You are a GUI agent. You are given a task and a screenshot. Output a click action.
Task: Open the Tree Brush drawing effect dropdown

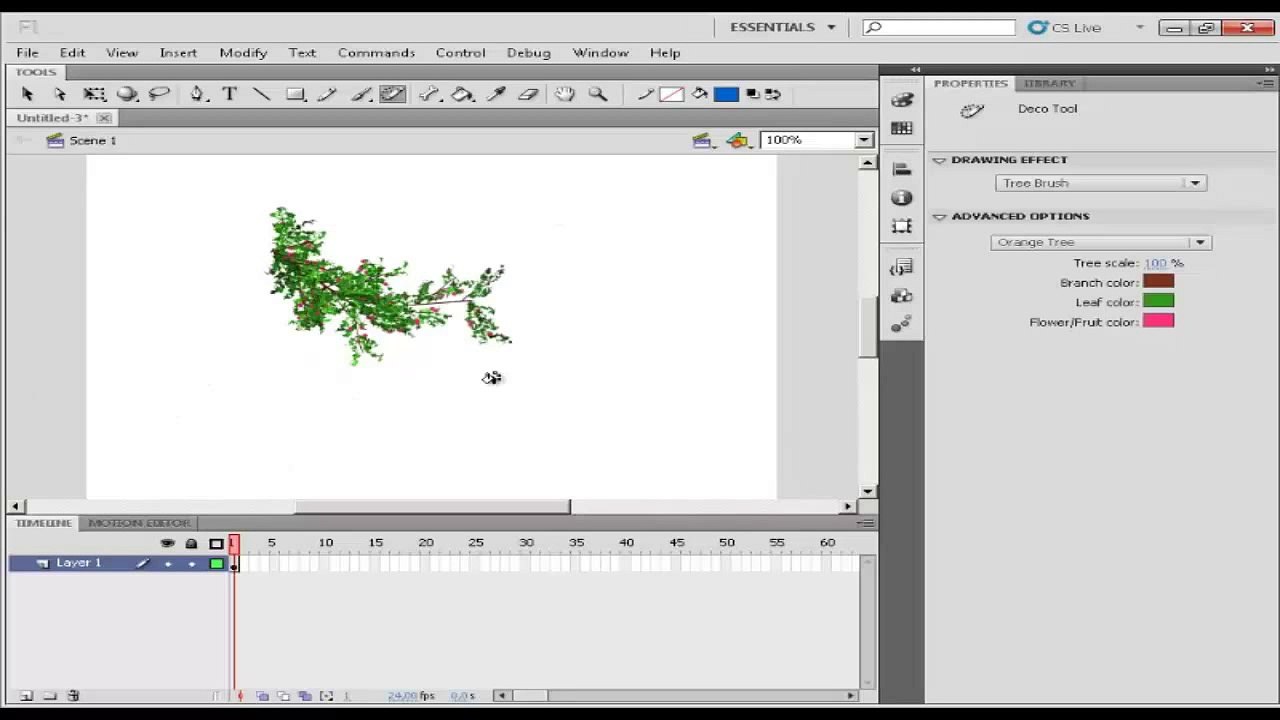point(1101,183)
